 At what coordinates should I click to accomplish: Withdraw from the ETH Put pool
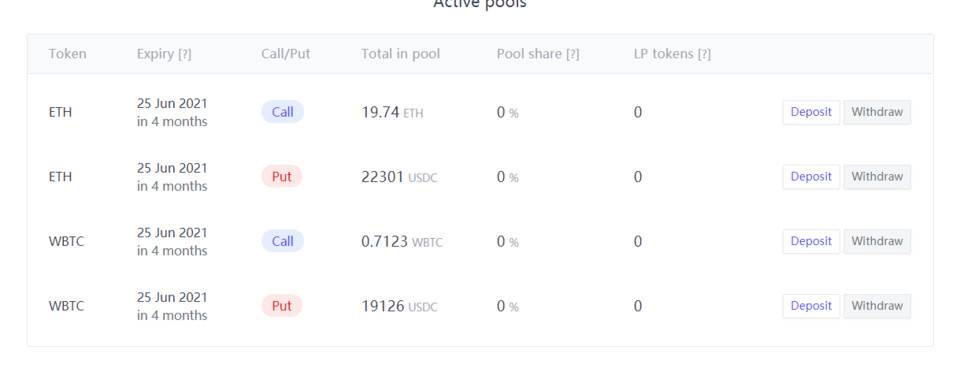(x=877, y=177)
